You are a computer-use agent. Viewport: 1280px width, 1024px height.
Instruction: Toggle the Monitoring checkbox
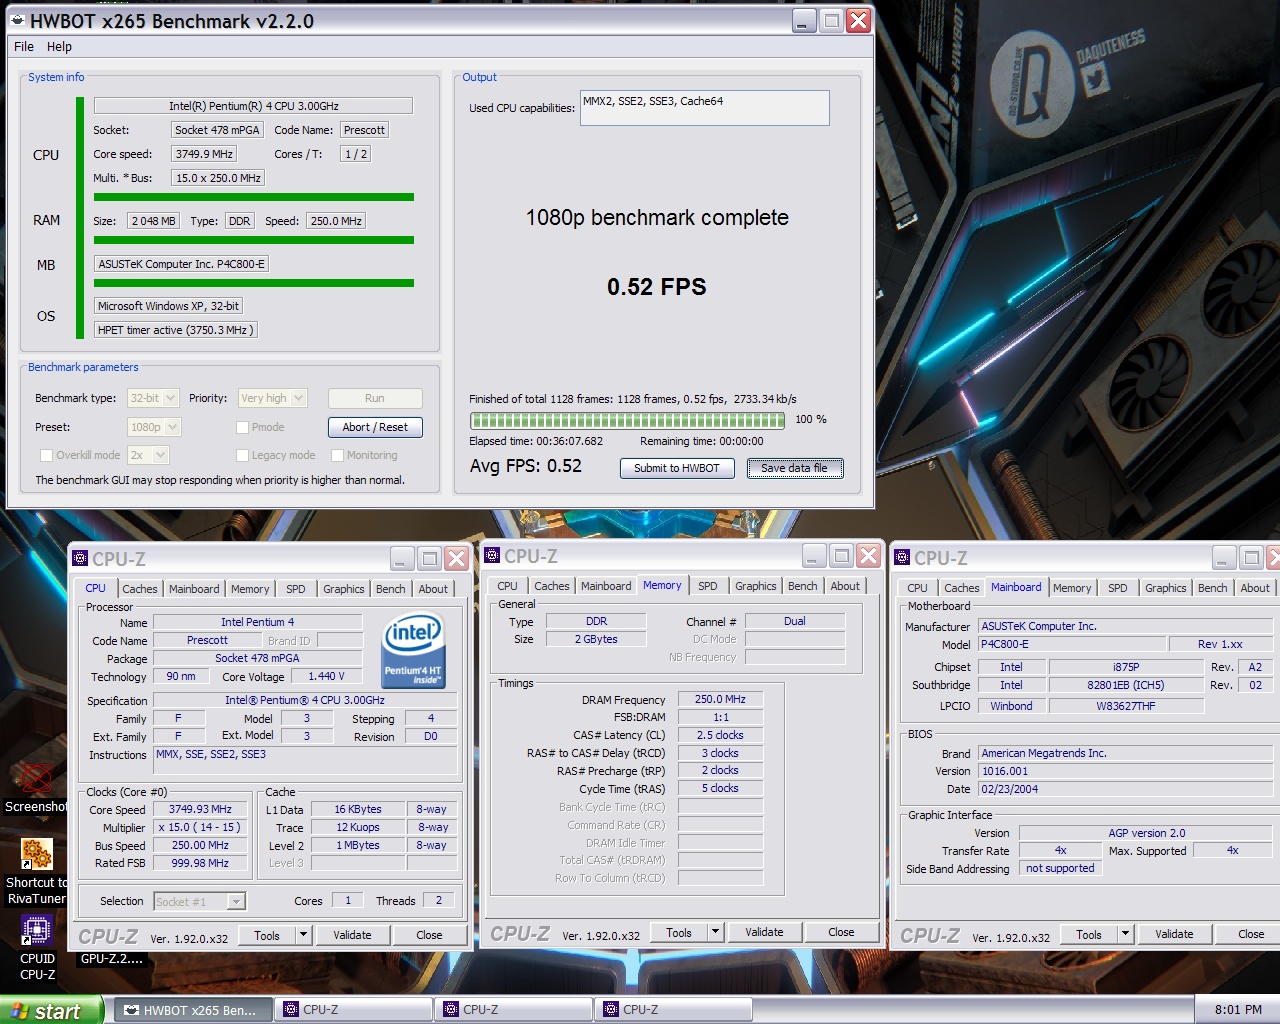pyautogui.click(x=337, y=455)
